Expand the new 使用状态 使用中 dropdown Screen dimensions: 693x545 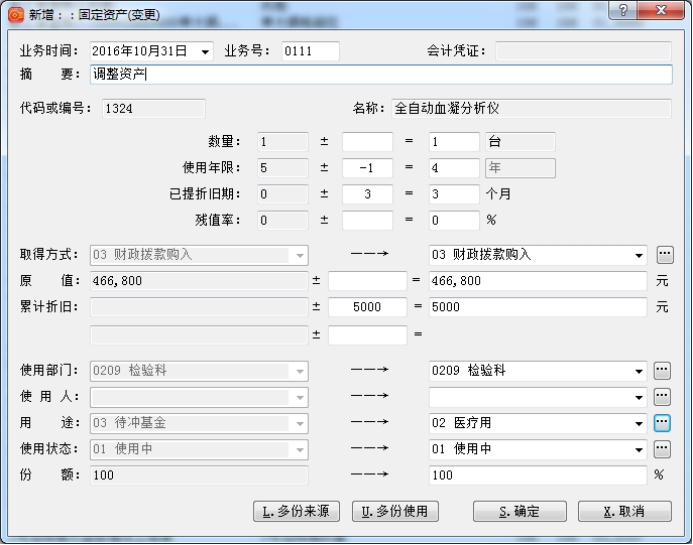click(x=639, y=450)
